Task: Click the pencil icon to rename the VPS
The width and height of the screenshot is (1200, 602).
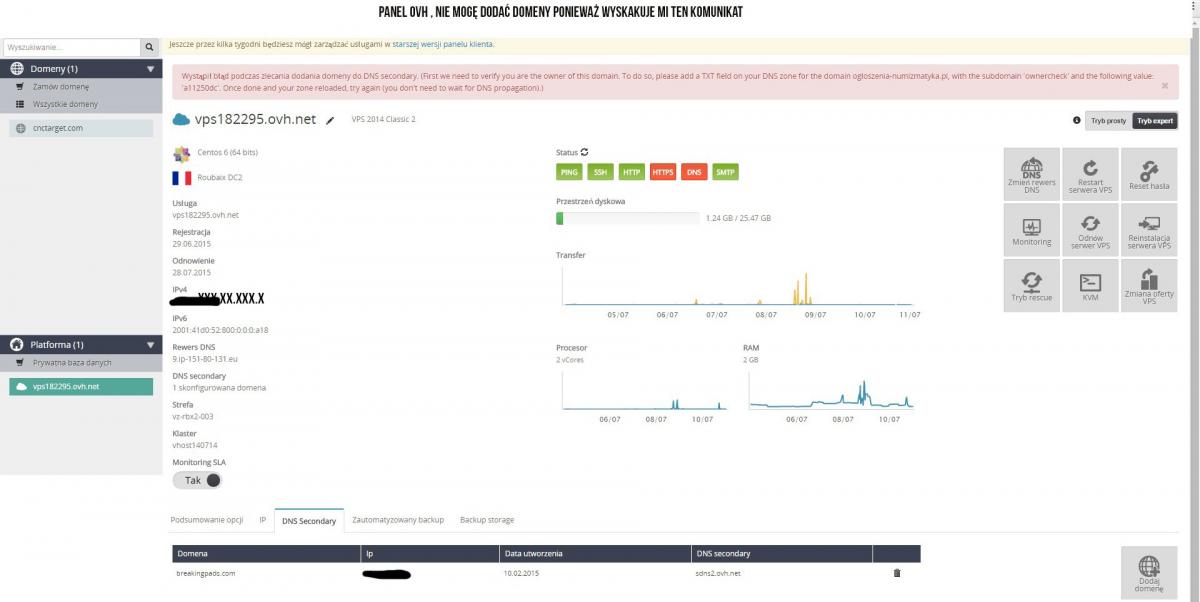Action: 330,120
